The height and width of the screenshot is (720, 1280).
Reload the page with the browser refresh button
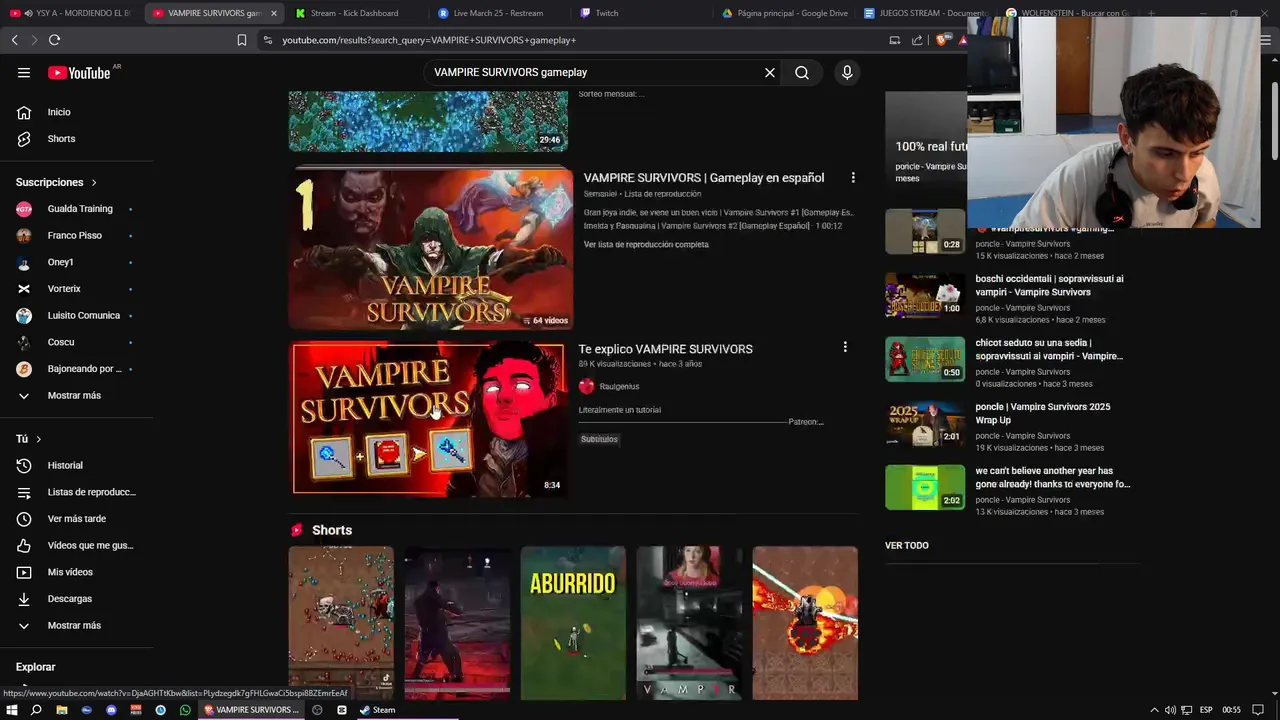[x=54, y=40]
